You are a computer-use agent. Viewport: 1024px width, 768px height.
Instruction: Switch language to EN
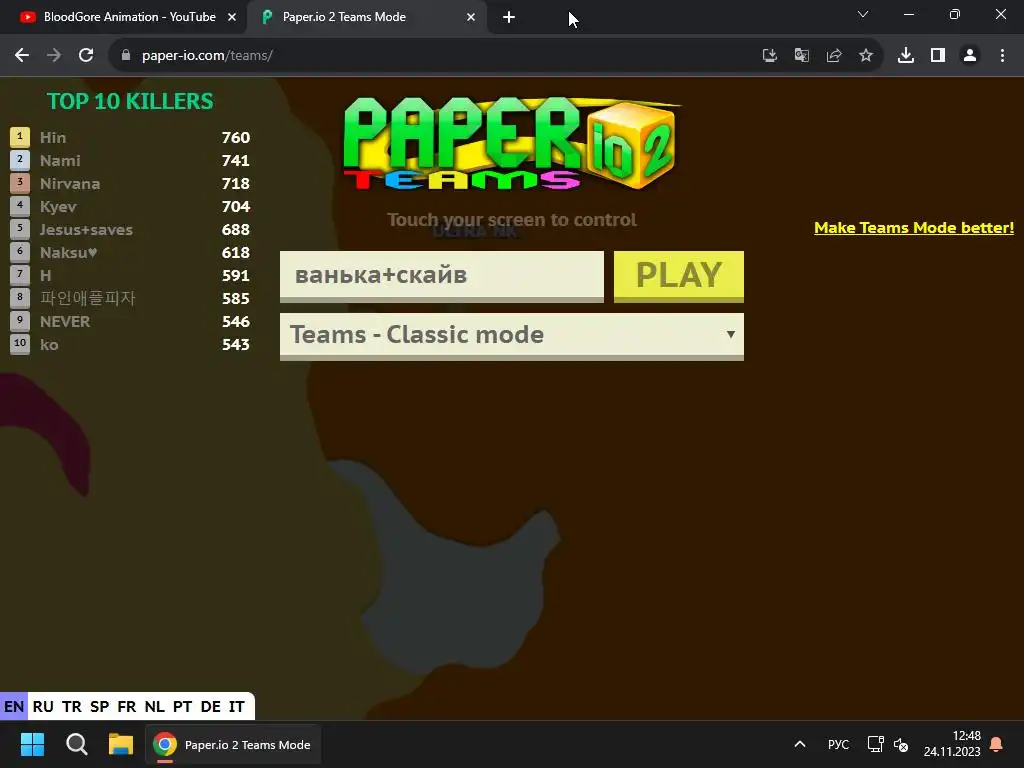coord(14,707)
